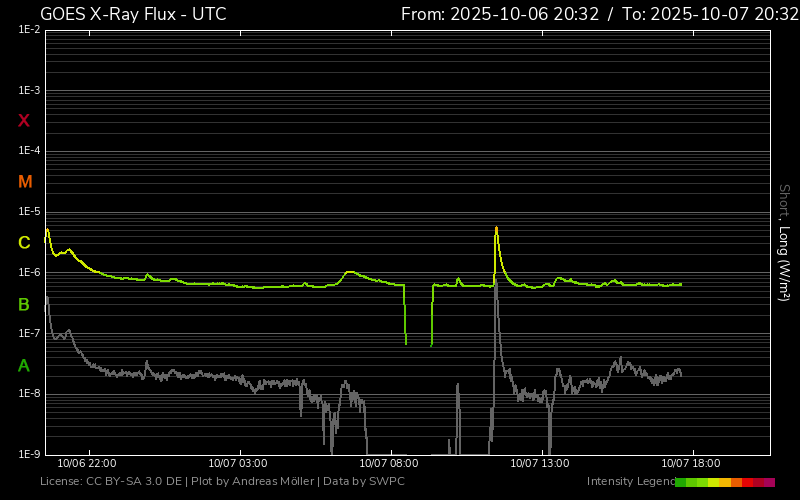
Task: Click the green A flare class letter
Action: 23,365
